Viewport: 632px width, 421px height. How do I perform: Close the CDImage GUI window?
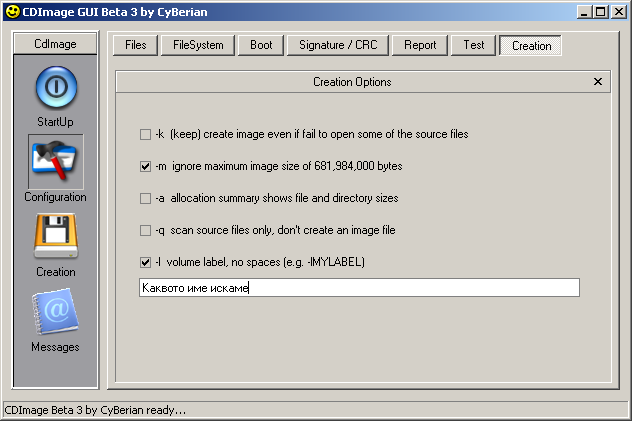click(x=618, y=12)
